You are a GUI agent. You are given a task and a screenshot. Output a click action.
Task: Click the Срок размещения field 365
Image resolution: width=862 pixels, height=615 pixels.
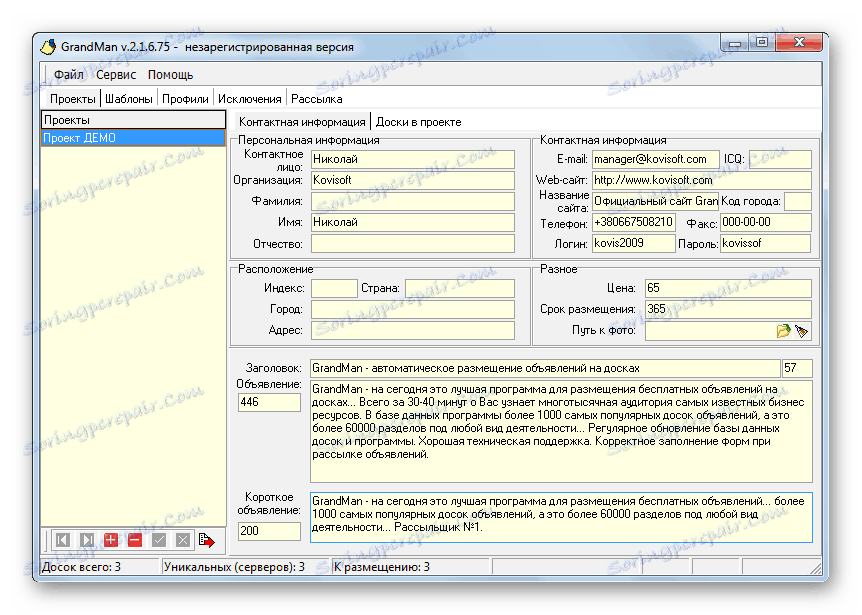click(728, 309)
